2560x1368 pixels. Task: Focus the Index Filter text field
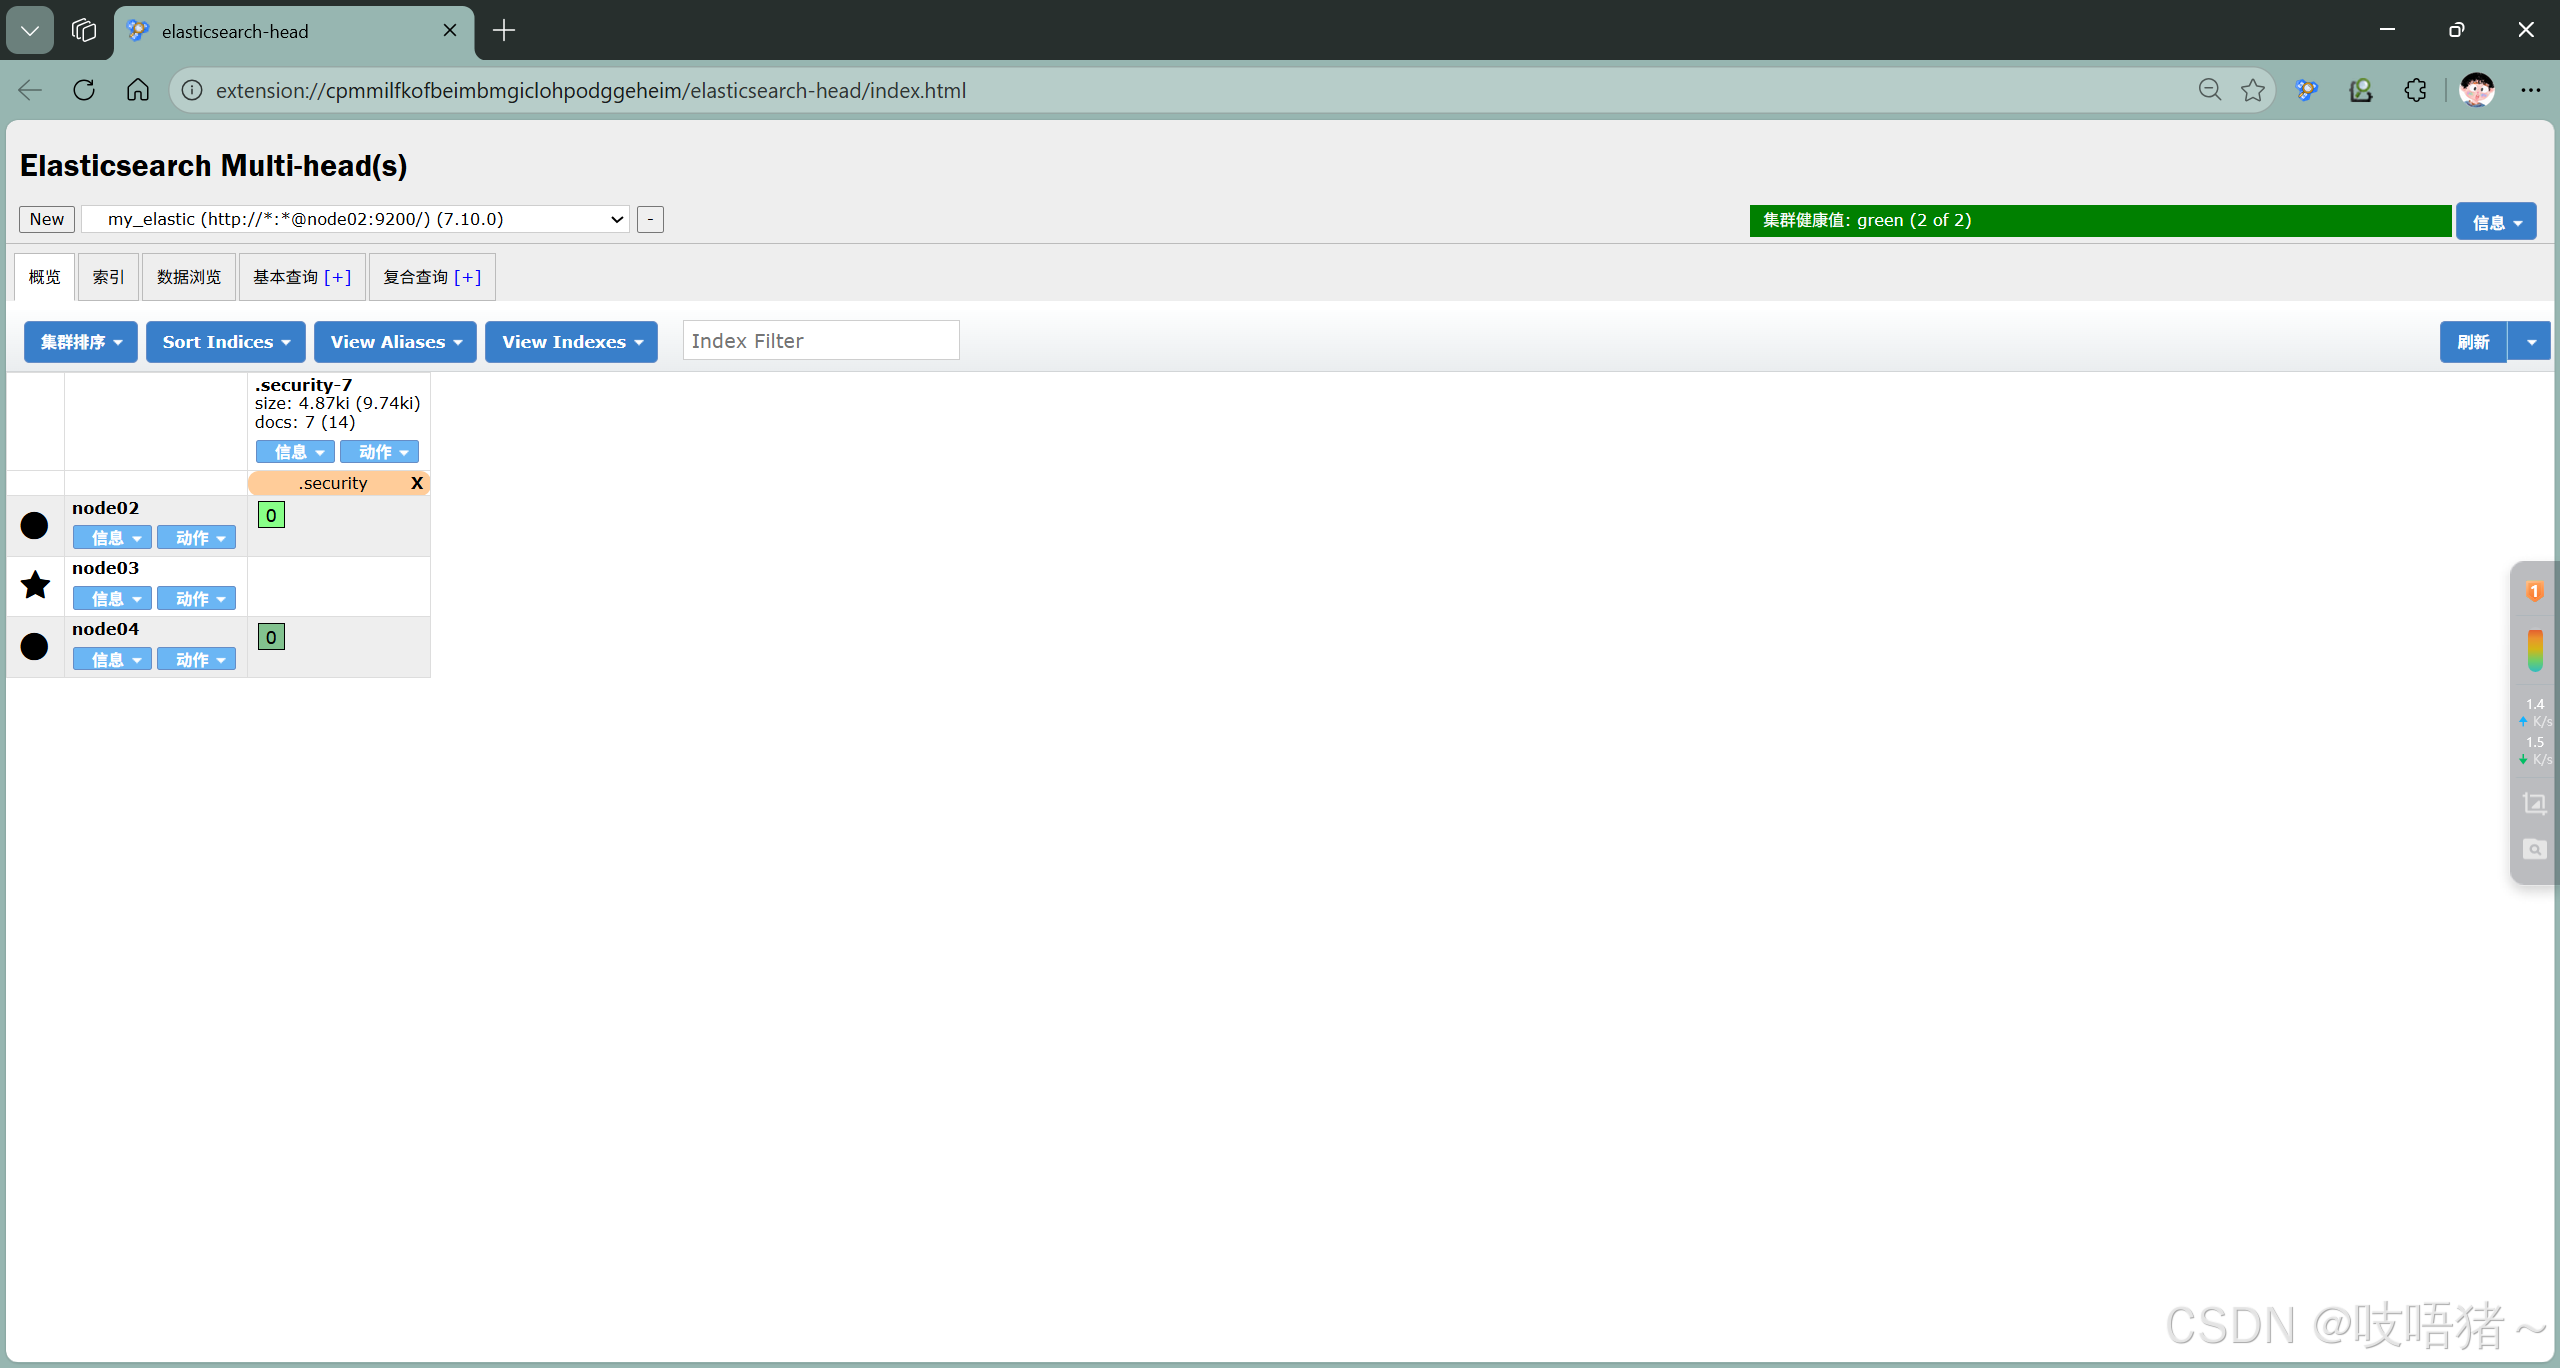point(820,341)
